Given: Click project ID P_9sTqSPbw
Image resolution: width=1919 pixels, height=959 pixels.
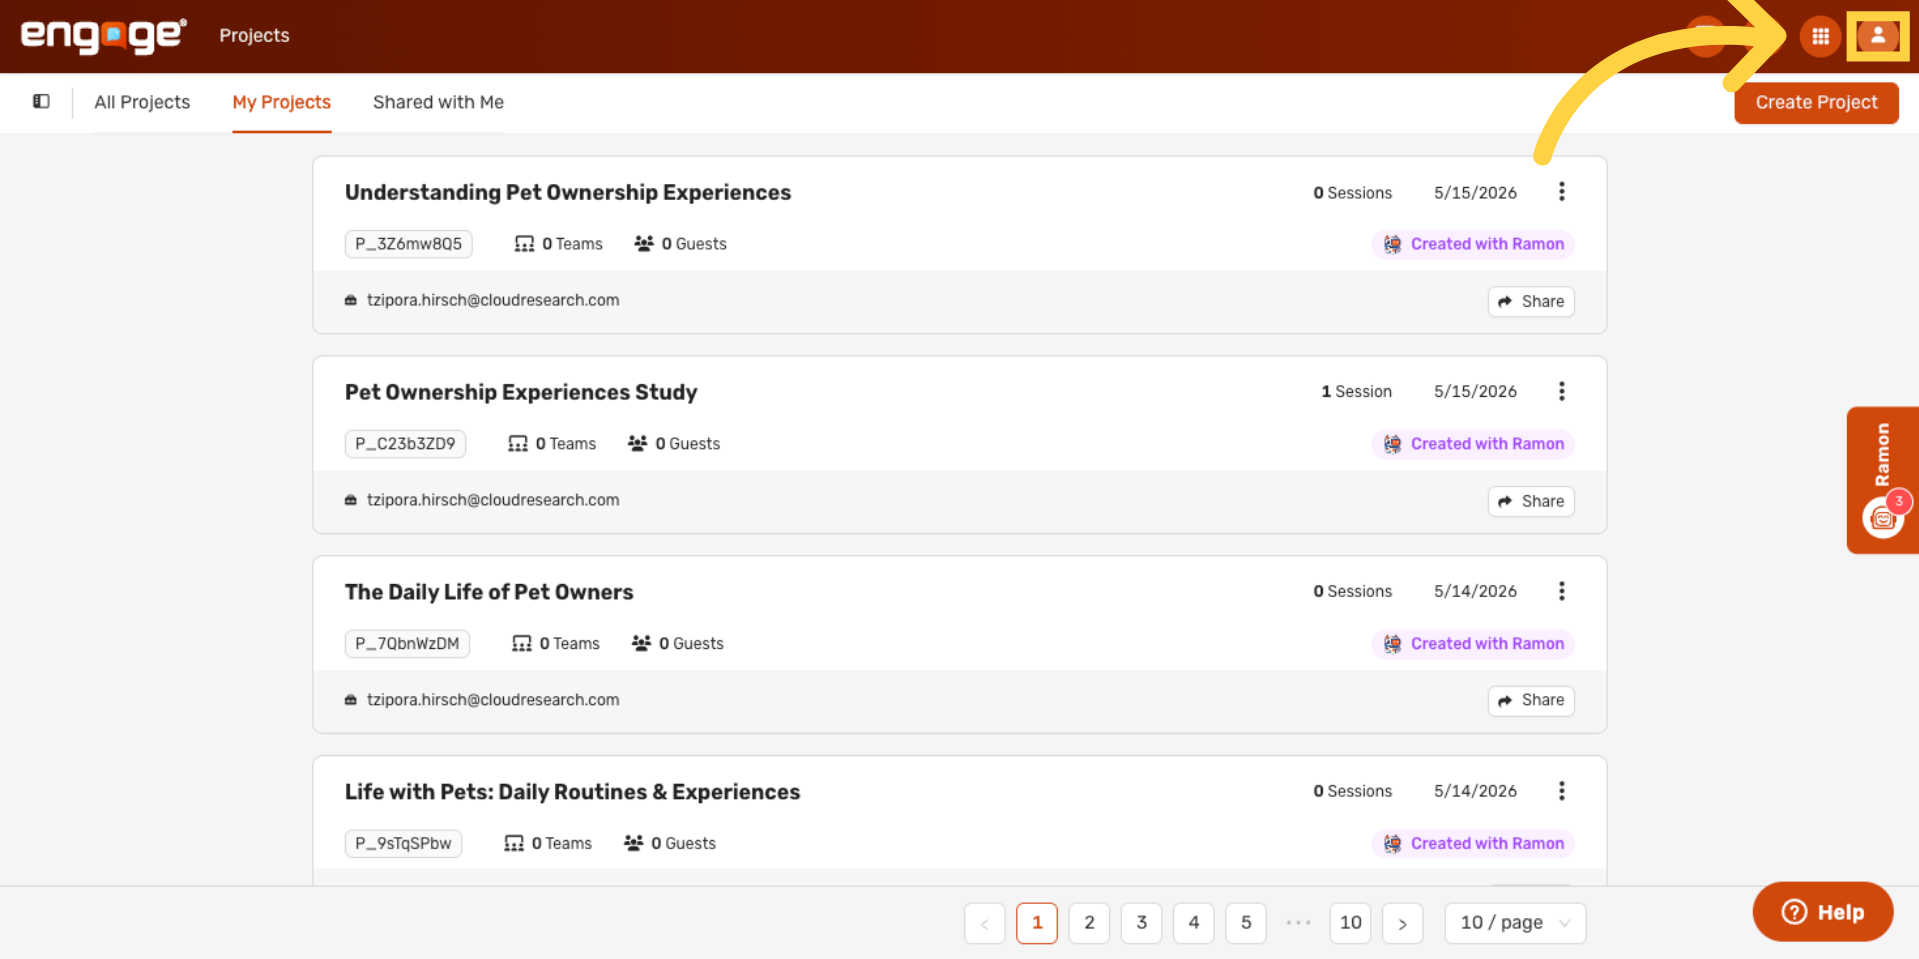Looking at the screenshot, I should 403,844.
